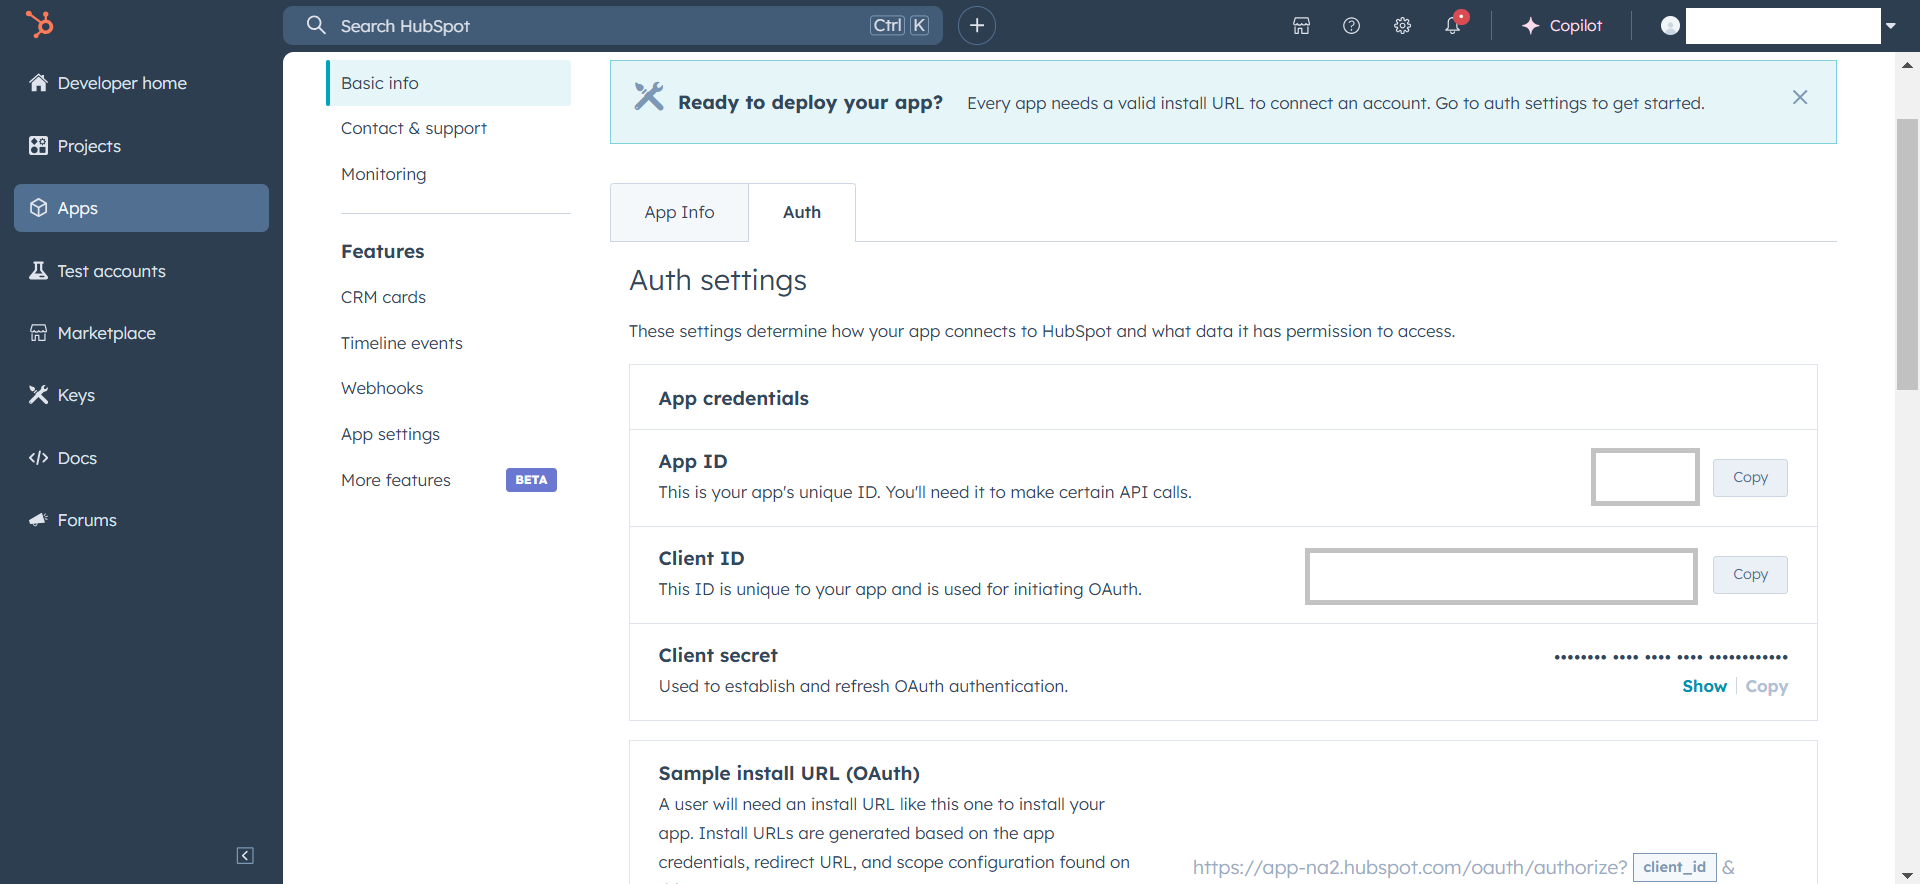Viewport: 1920px width, 884px height.
Task: Open the settings gear icon
Action: click(x=1402, y=26)
